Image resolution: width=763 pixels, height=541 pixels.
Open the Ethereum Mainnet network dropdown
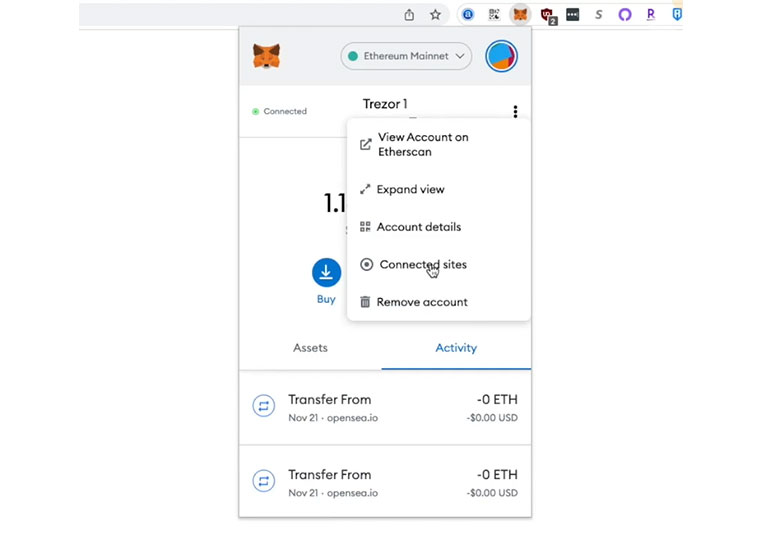point(406,56)
